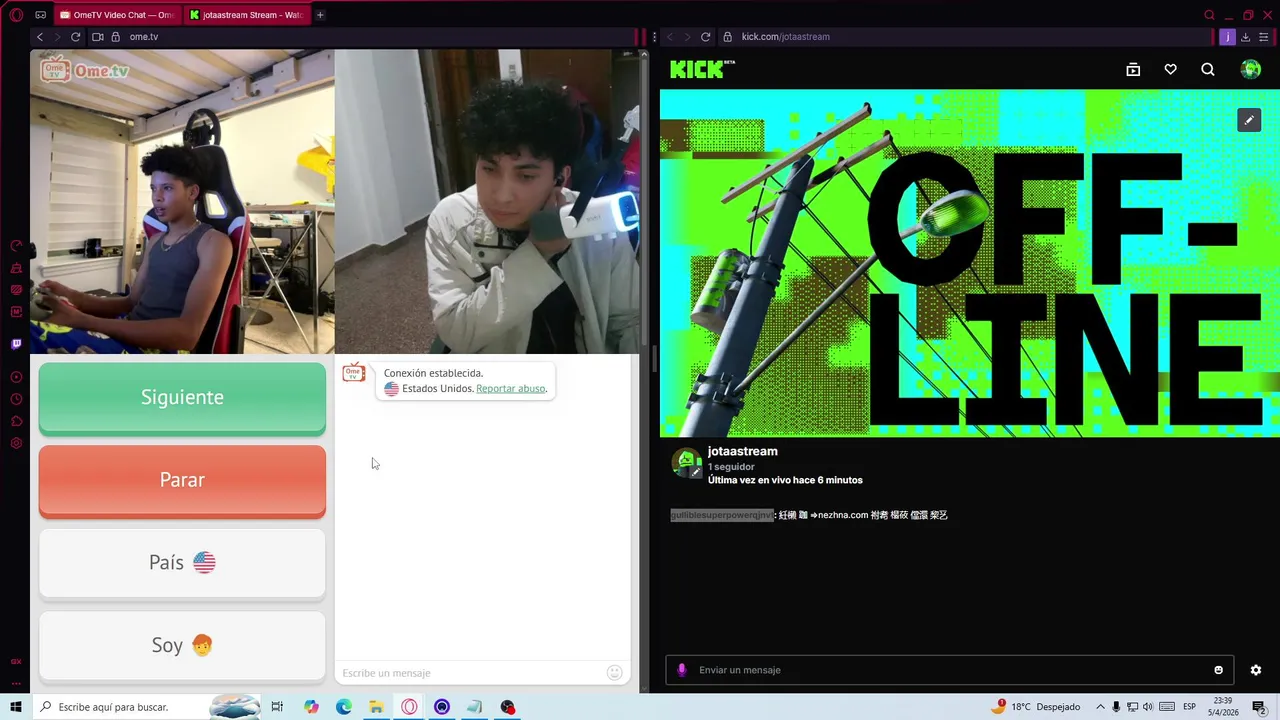The height and width of the screenshot is (720, 1280).
Task: Open the Easy Setup menu icon
Action: pos(1264,37)
